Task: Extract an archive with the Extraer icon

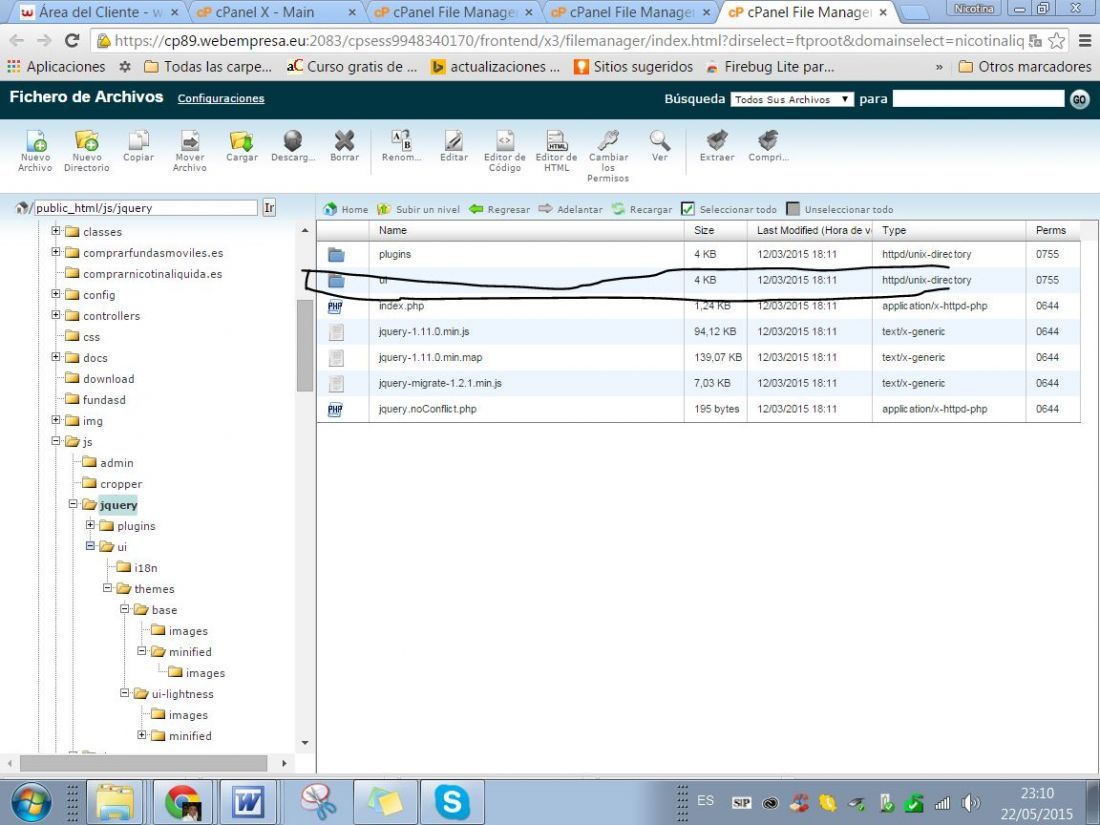Action: click(x=717, y=146)
